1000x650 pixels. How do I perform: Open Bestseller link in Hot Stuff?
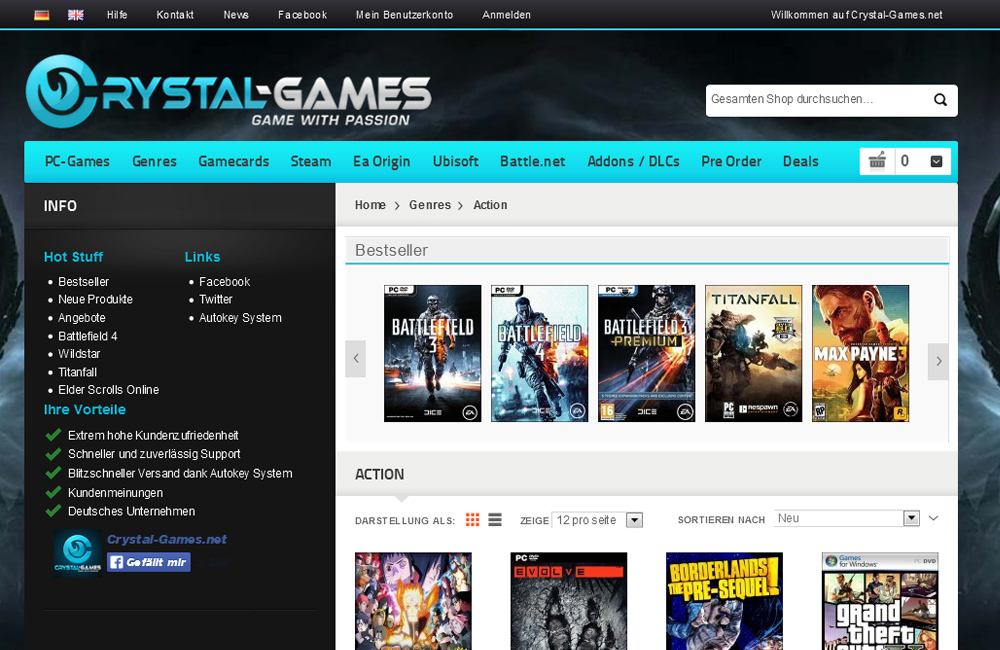pyautogui.click(x=84, y=281)
